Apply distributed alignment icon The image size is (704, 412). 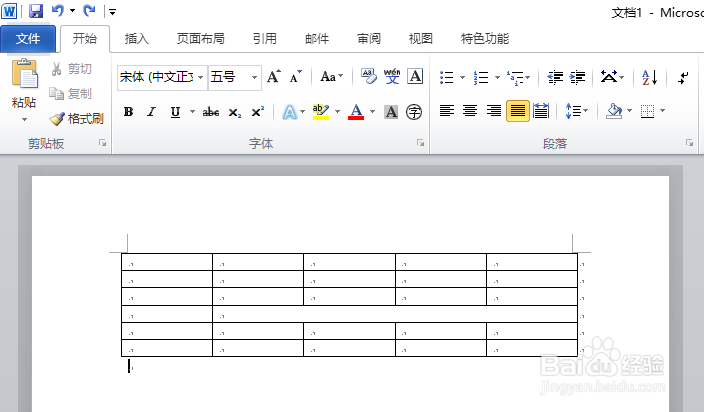pos(541,111)
